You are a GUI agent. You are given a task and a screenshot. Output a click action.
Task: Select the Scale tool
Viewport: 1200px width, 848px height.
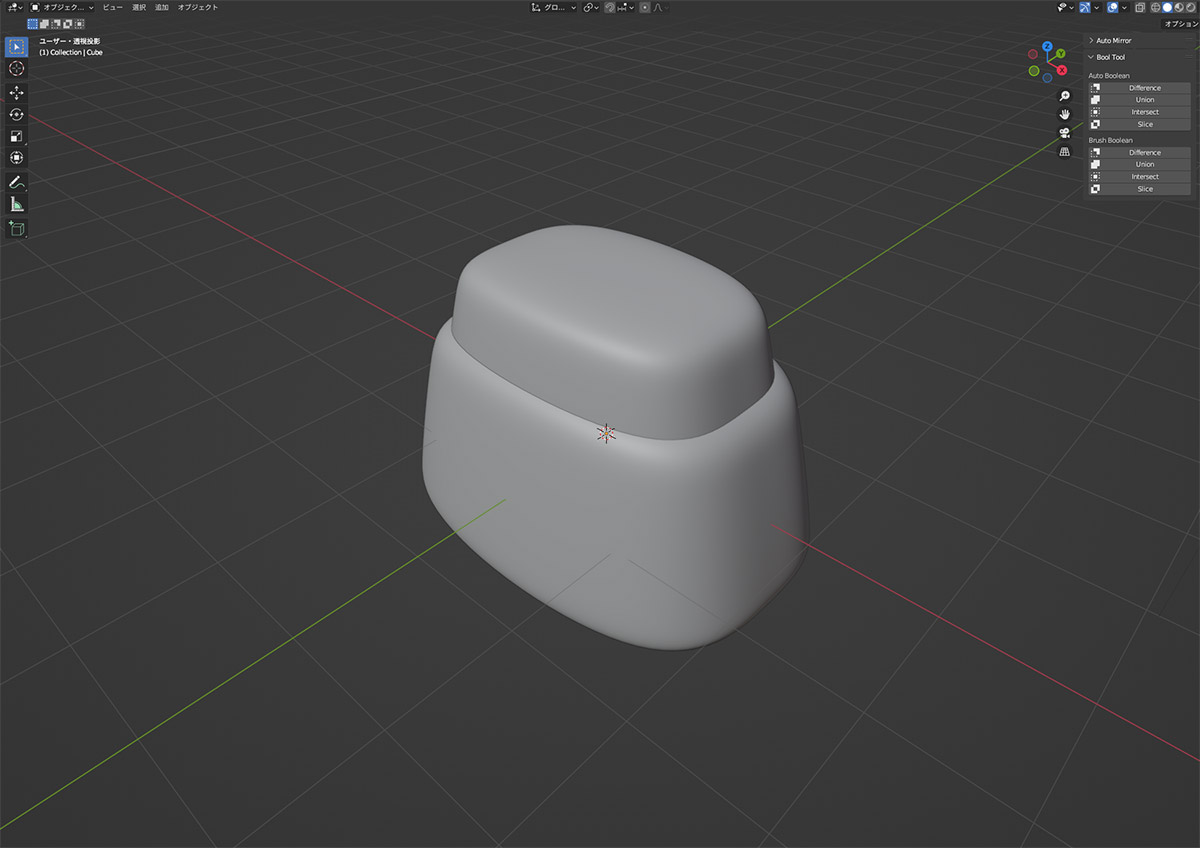[x=16, y=136]
